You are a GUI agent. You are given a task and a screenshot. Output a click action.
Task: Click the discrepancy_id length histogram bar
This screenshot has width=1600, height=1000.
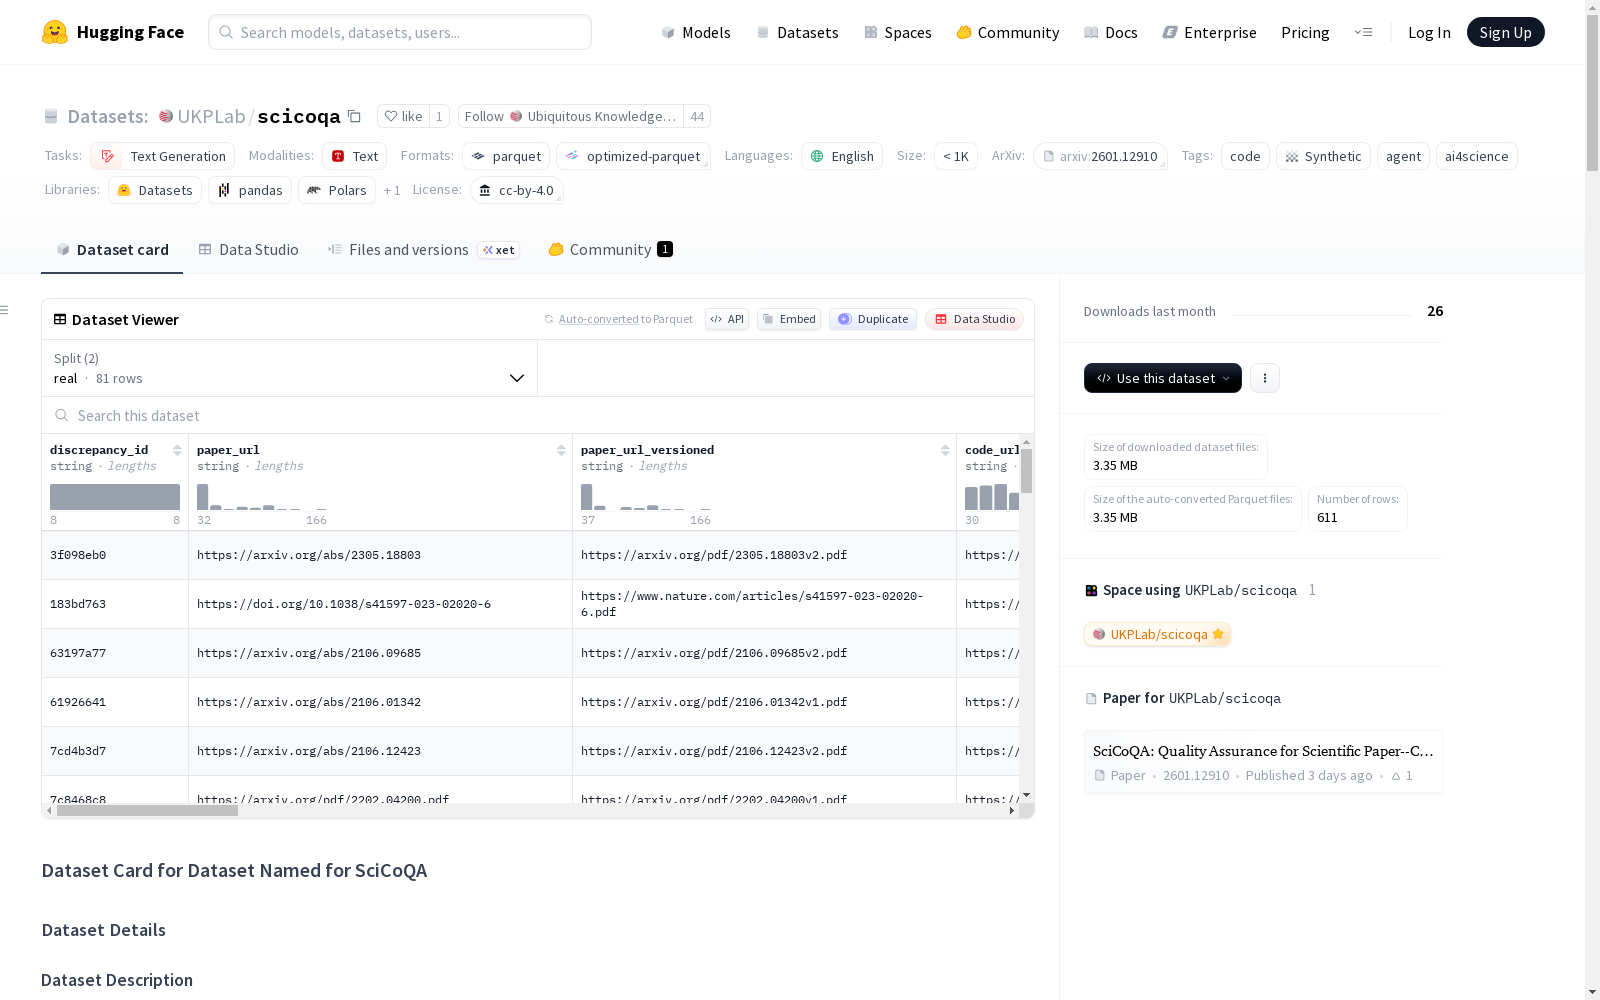click(x=115, y=497)
